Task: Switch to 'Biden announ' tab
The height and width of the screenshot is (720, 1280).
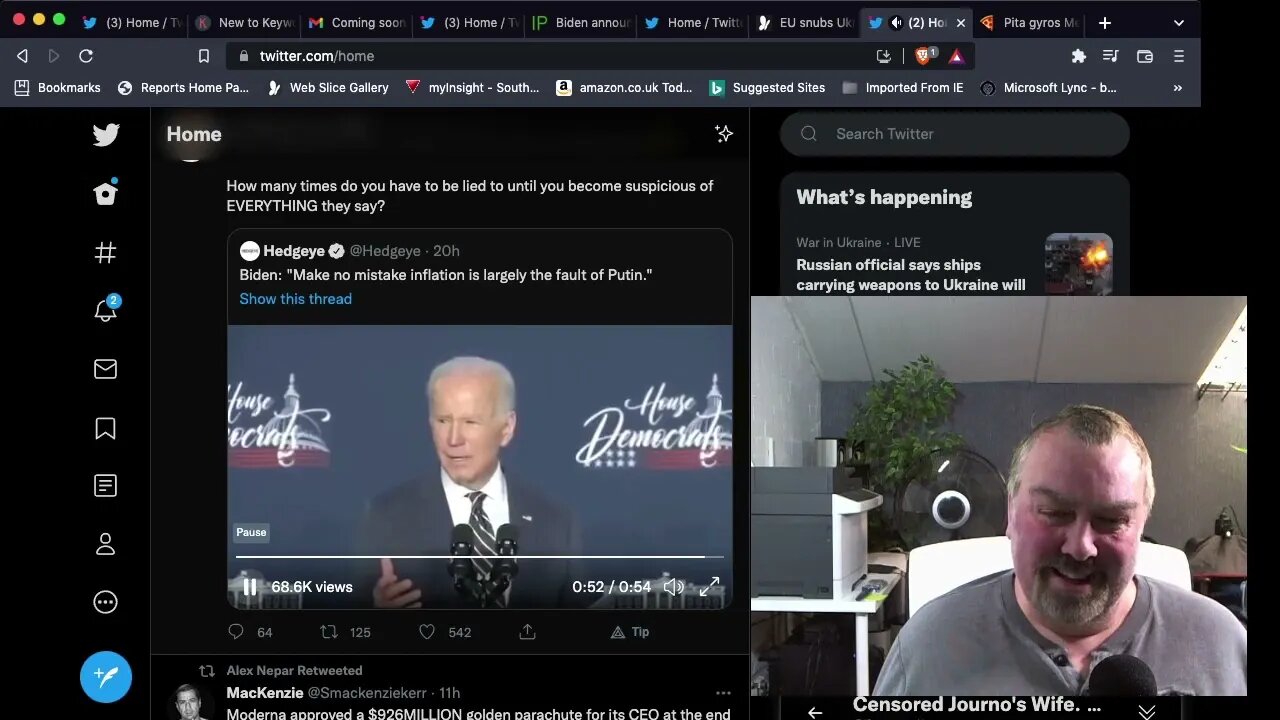Action: click(x=580, y=22)
